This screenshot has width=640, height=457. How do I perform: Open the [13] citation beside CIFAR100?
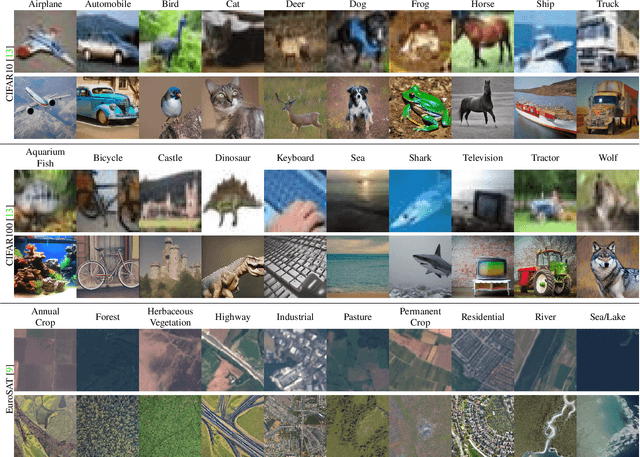[x=9, y=211]
